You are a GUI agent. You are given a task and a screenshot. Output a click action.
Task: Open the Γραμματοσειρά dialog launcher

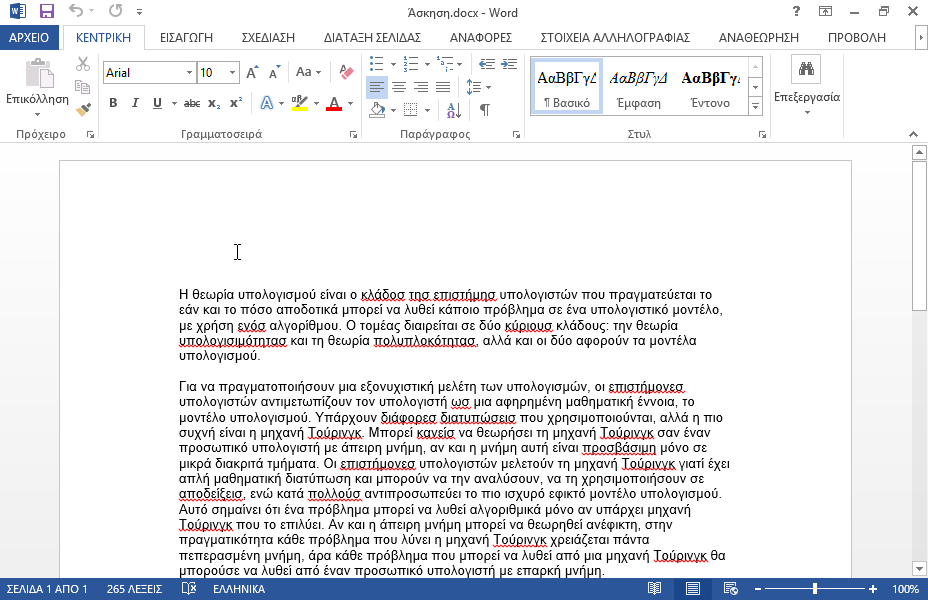click(x=353, y=135)
